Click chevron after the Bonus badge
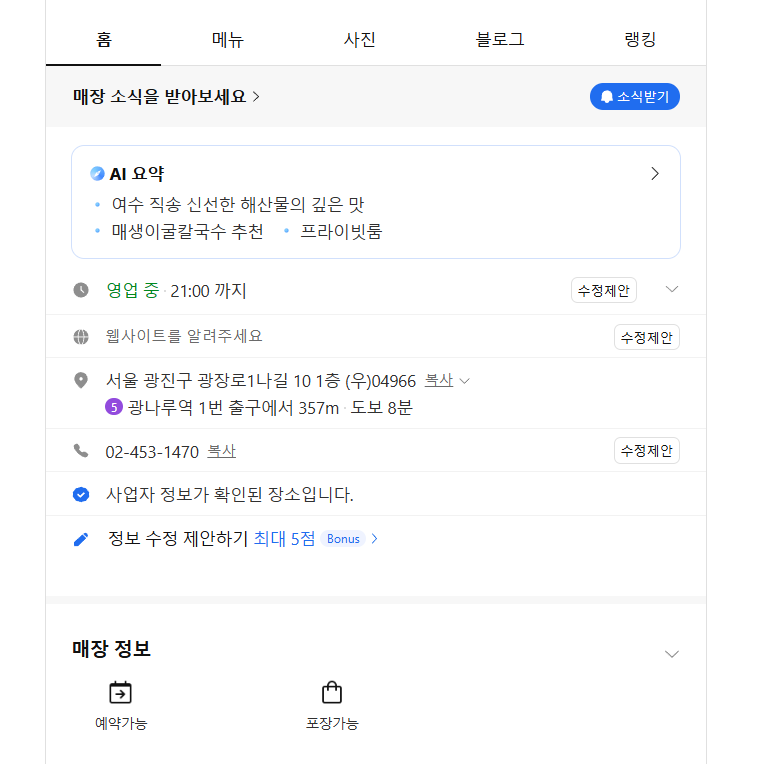782x764 pixels. [x=375, y=539]
